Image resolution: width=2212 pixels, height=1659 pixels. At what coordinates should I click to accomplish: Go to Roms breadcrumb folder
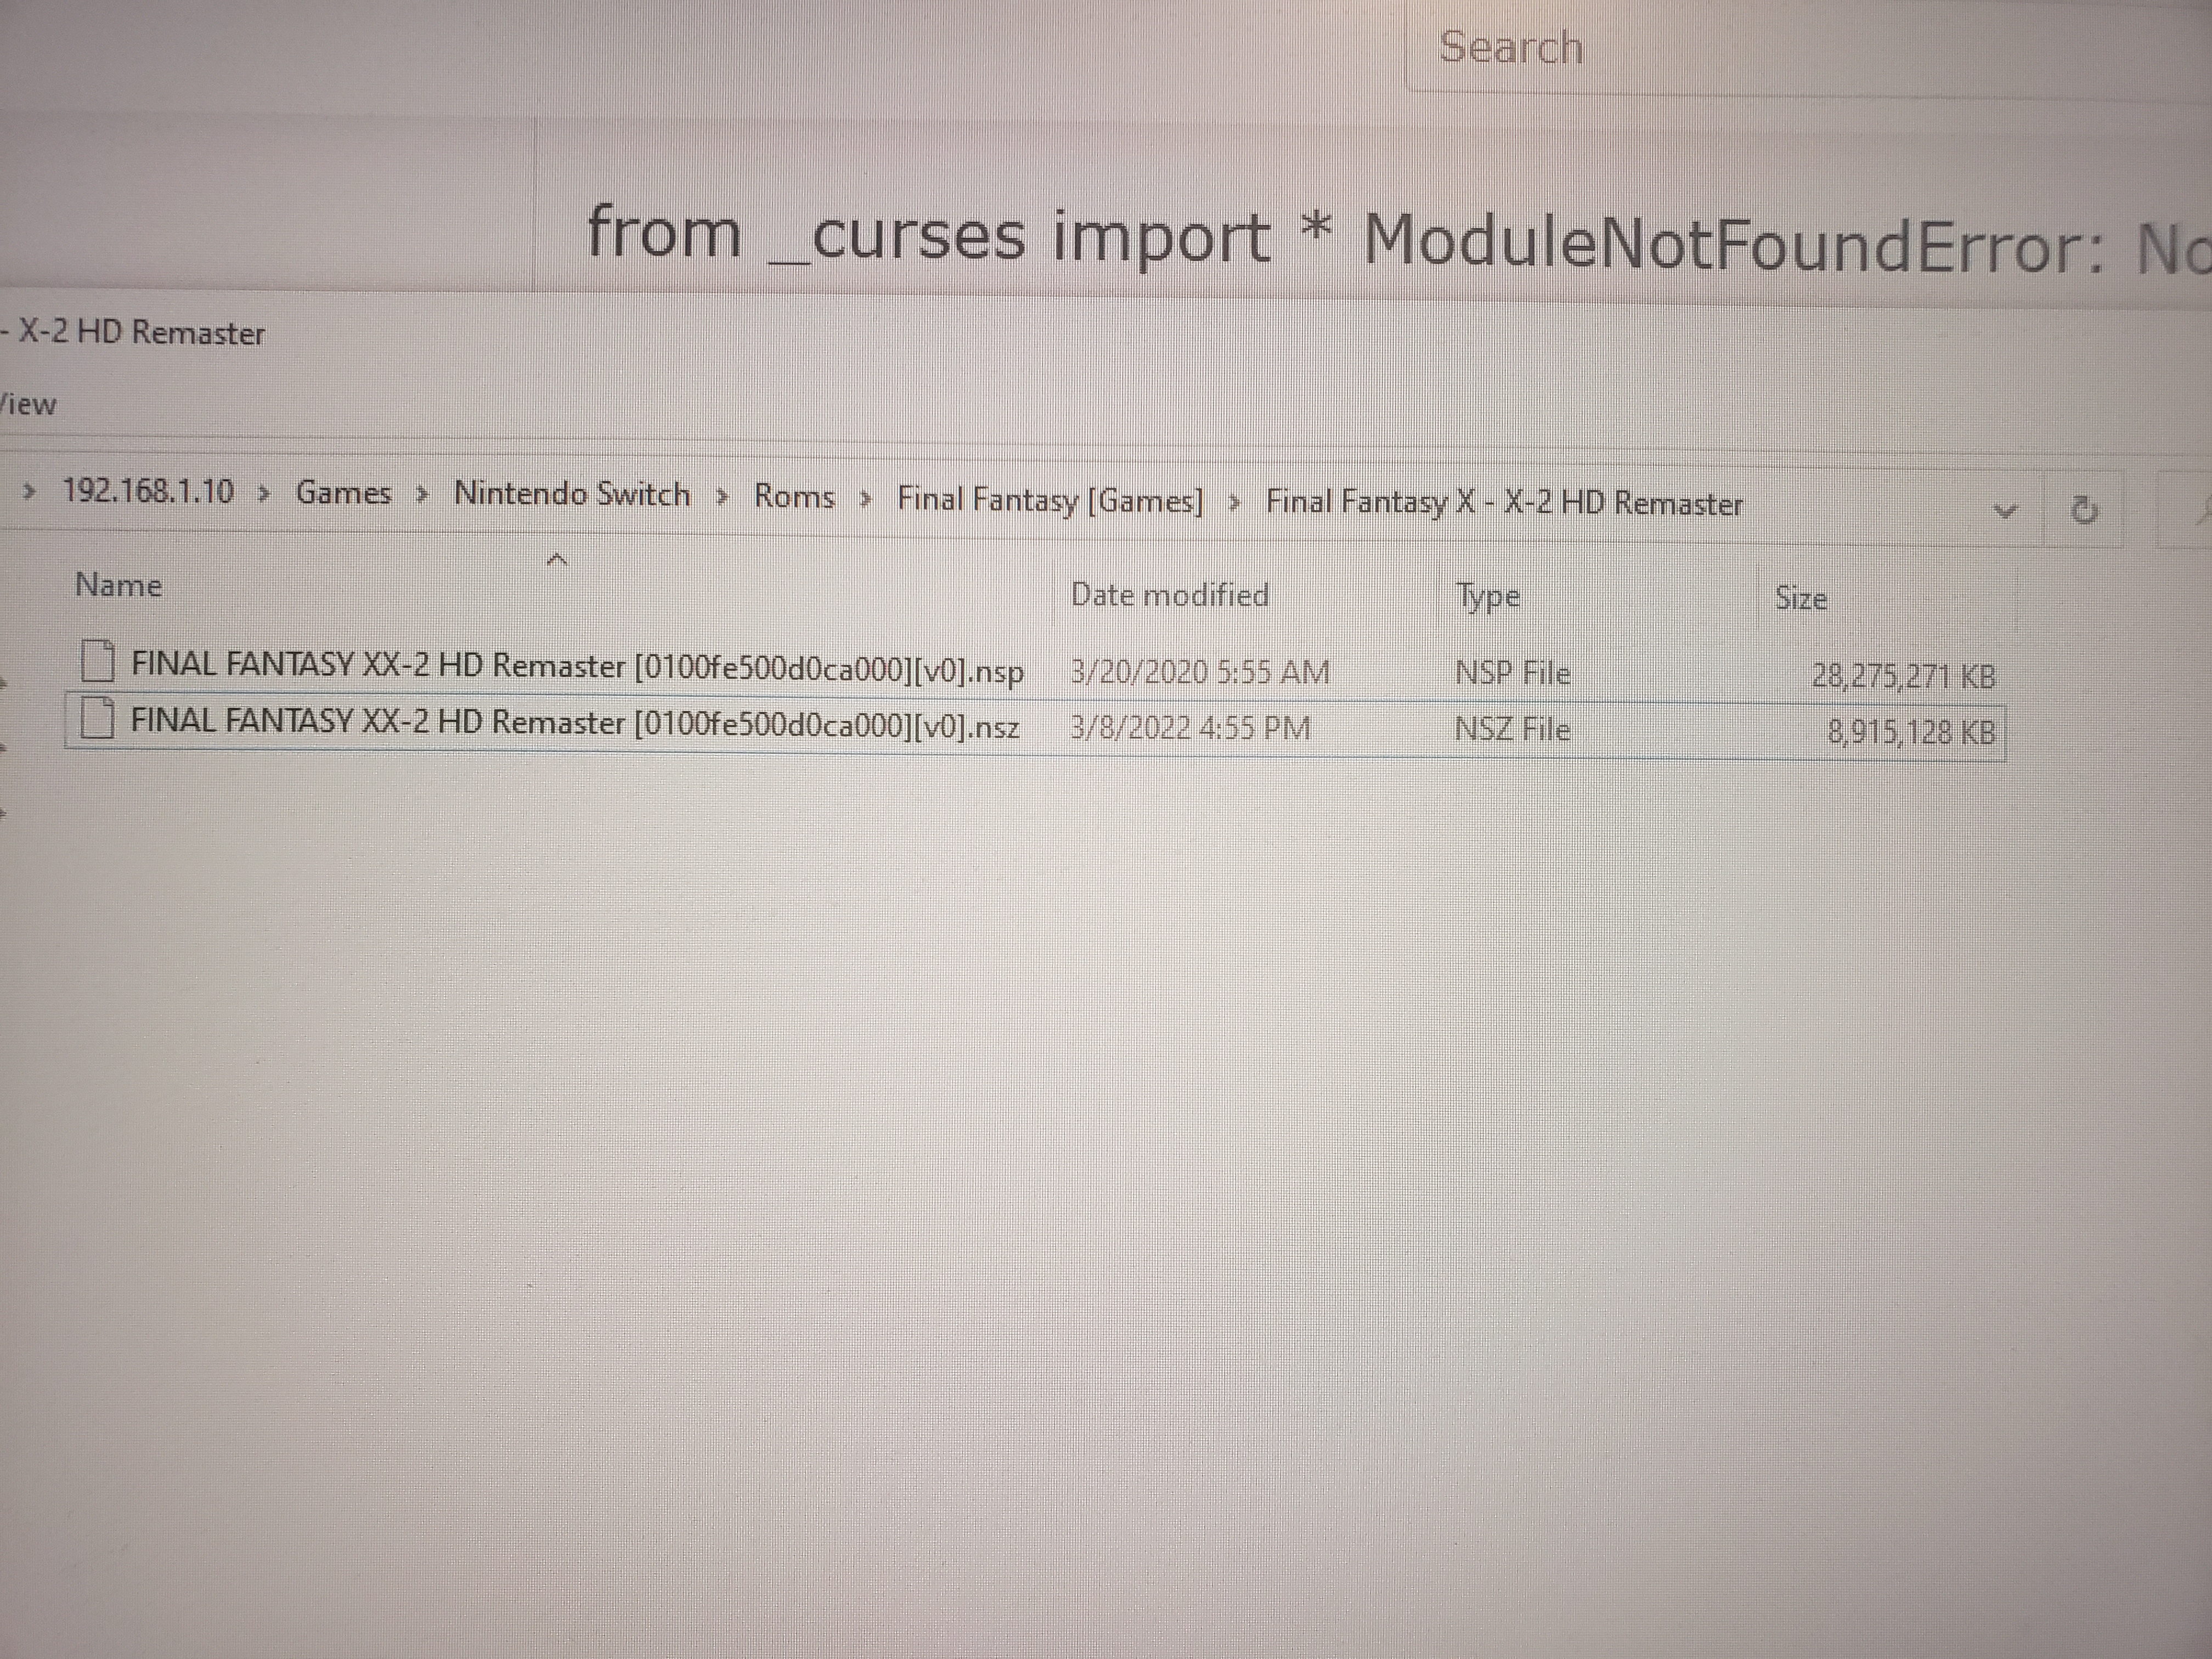[x=794, y=496]
